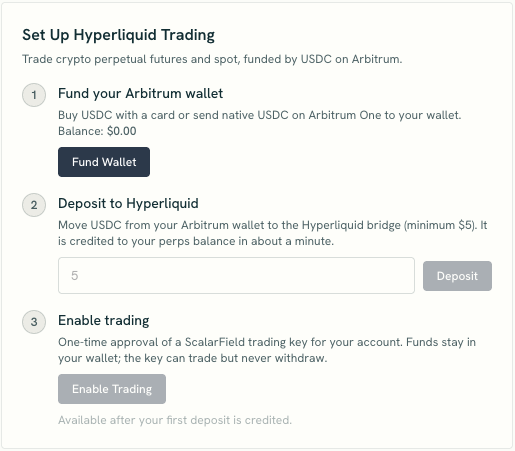515x451 pixels.
Task: Click the Arbitrum One text in step 1
Action: coord(345,115)
